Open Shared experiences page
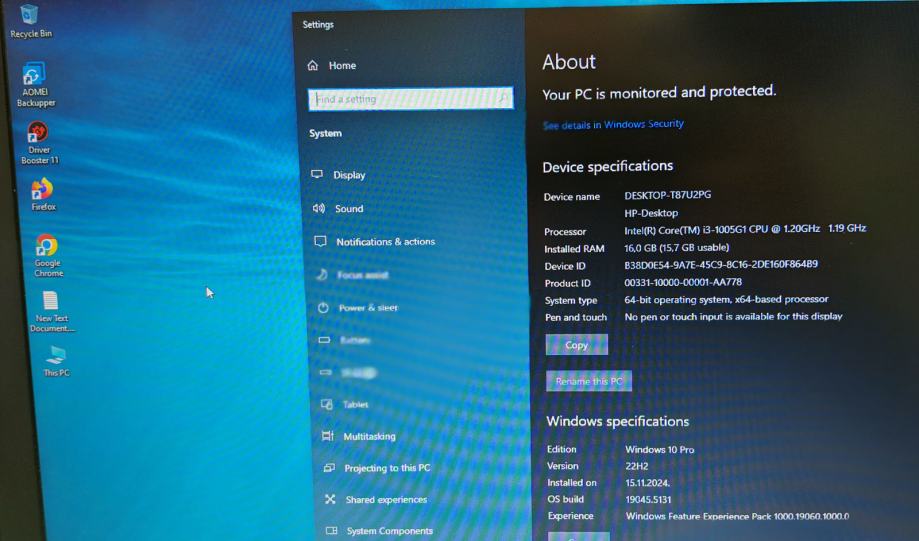This screenshot has width=919, height=541. [386, 499]
